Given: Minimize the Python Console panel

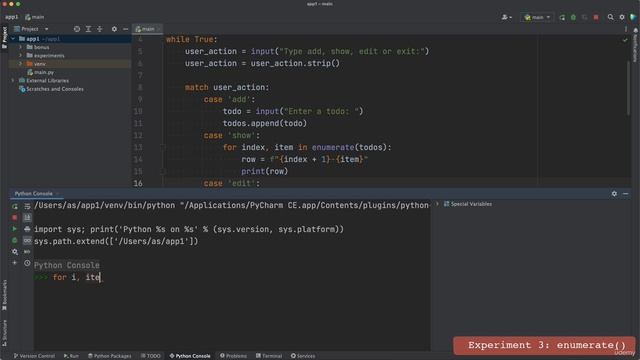Looking at the screenshot, I should tap(626, 194).
